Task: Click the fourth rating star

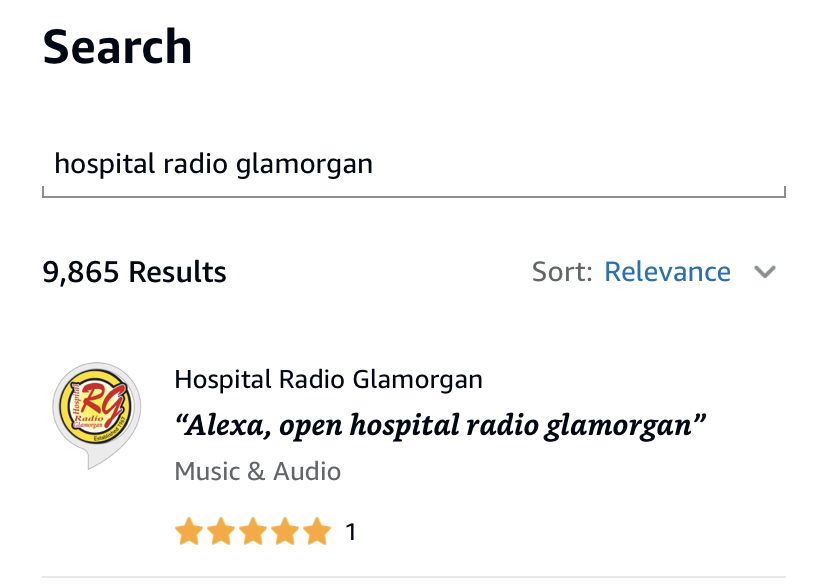Action: (x=285, y=531)
